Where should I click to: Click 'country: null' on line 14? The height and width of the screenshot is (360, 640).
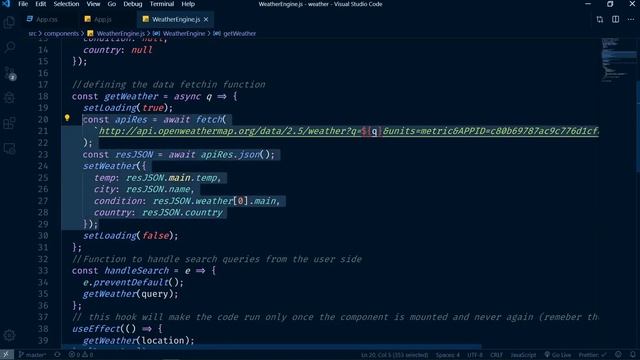click(118, 50)
